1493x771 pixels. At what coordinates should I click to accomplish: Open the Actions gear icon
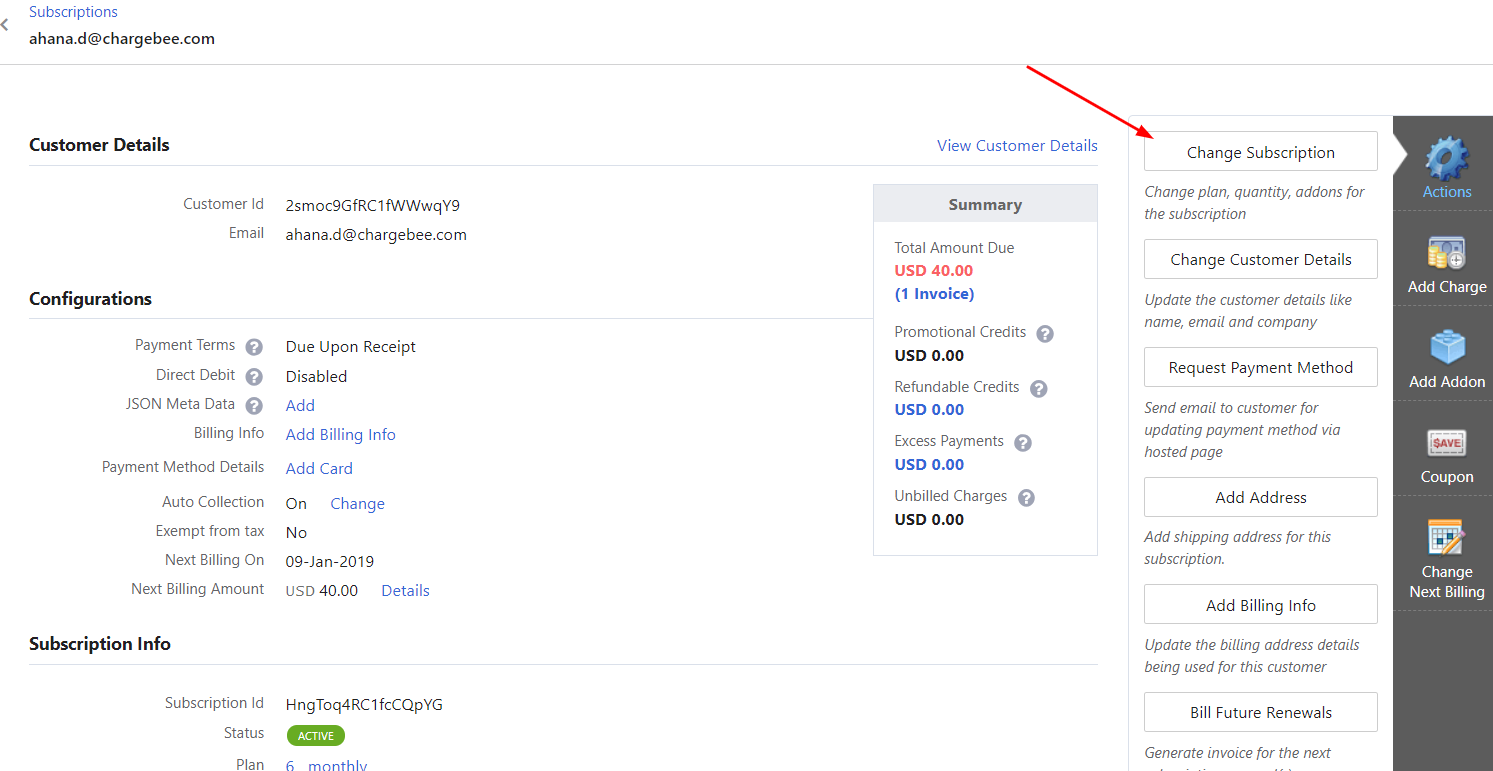1447,158
